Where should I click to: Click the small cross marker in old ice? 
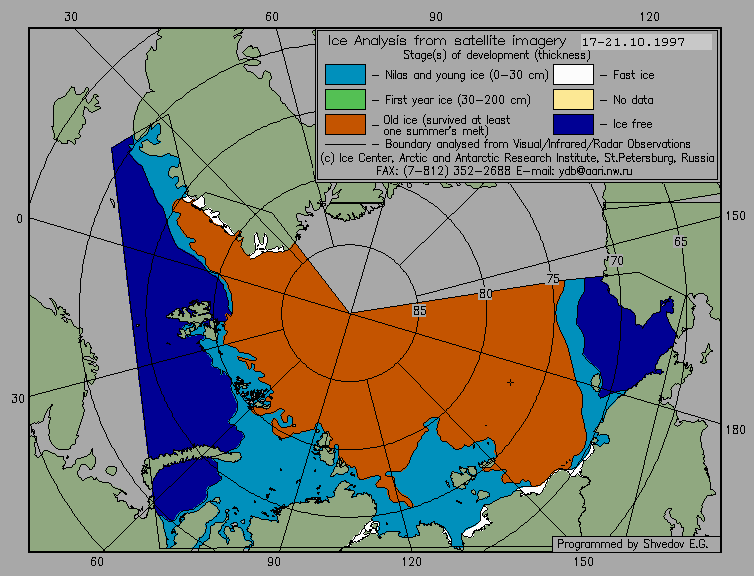coord(510,382)
